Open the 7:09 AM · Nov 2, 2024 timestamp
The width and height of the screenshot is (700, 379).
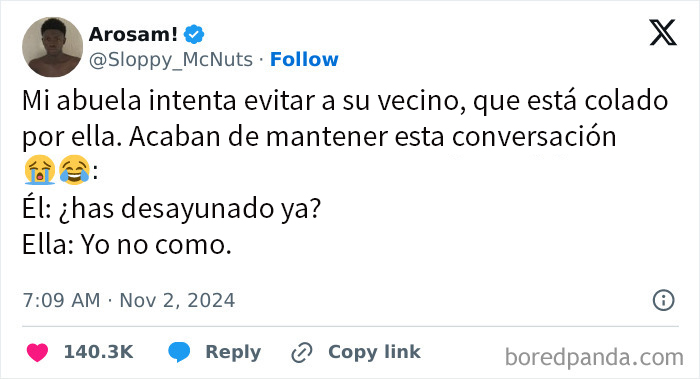coord(129,300)
